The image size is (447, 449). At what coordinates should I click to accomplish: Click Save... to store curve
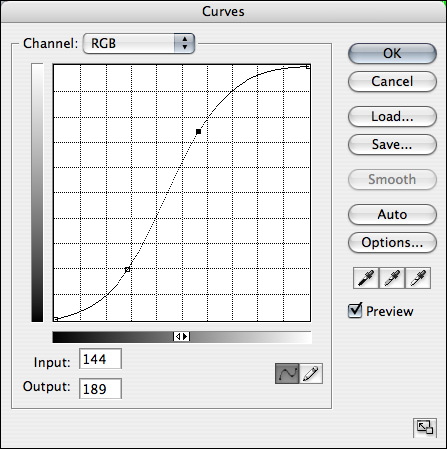pyautogui.click(x=392, y=144)
